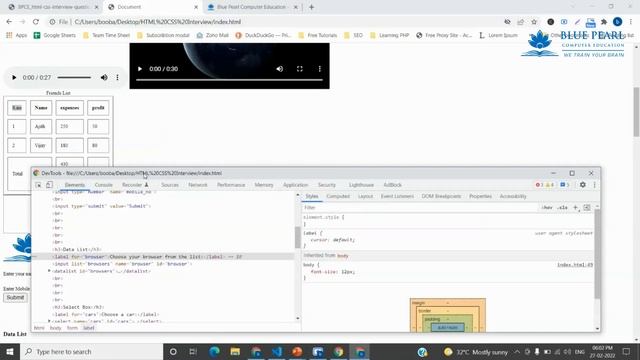Reload the page in Chrome
Screen dimensions: 640x360
(36, 22)
